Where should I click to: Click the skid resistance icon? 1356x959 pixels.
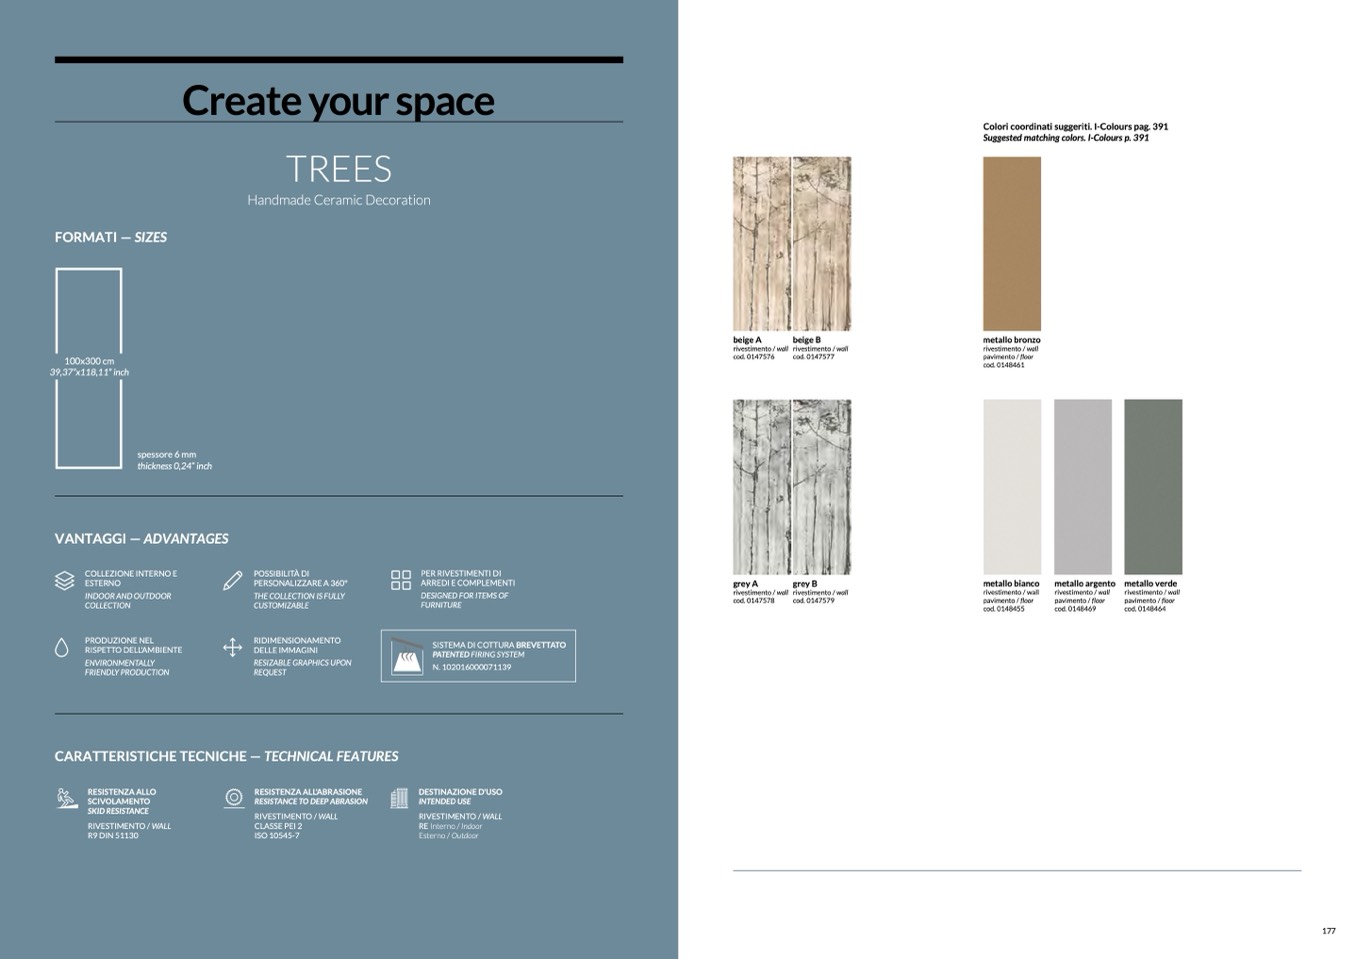[x=67, y=798]
